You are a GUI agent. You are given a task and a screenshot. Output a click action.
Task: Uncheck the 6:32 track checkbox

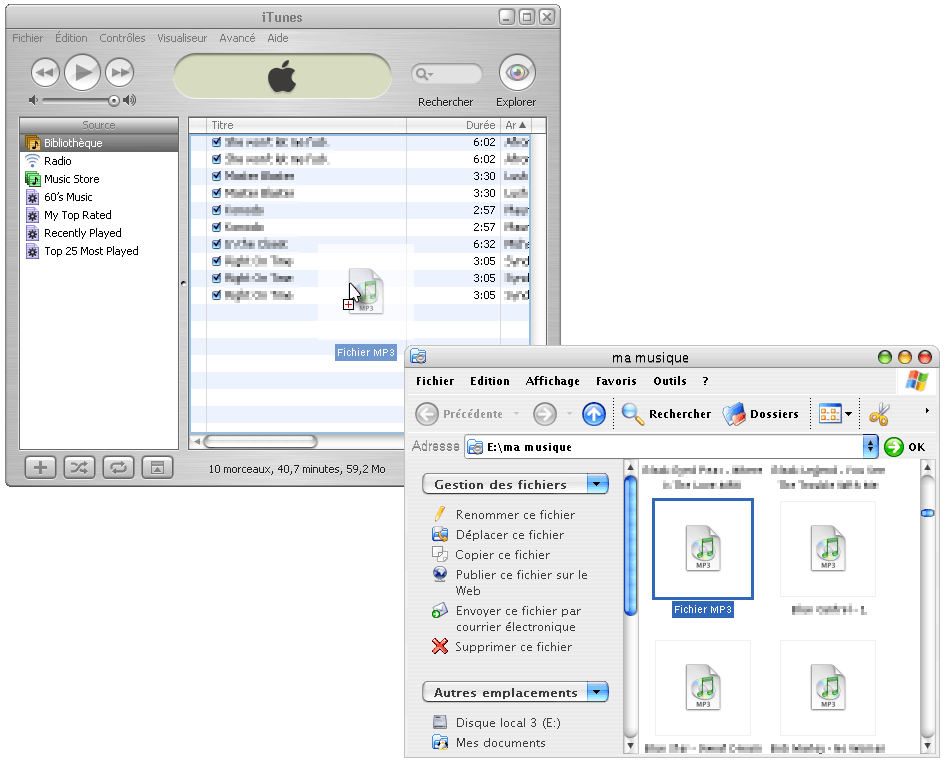click(x=216, y=244)
